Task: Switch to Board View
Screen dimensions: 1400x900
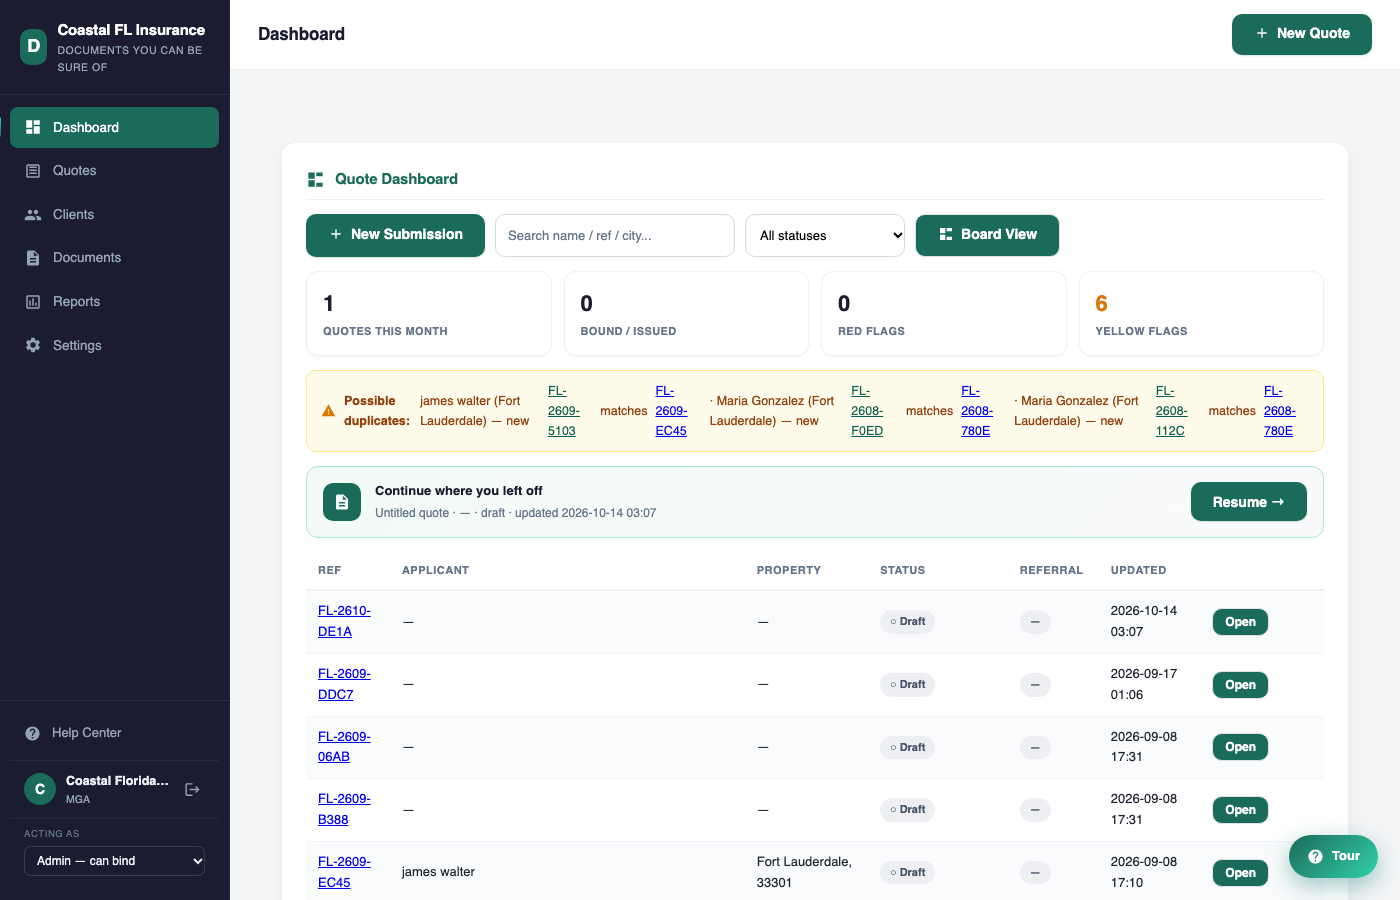Action: click(x=987, y=235)
